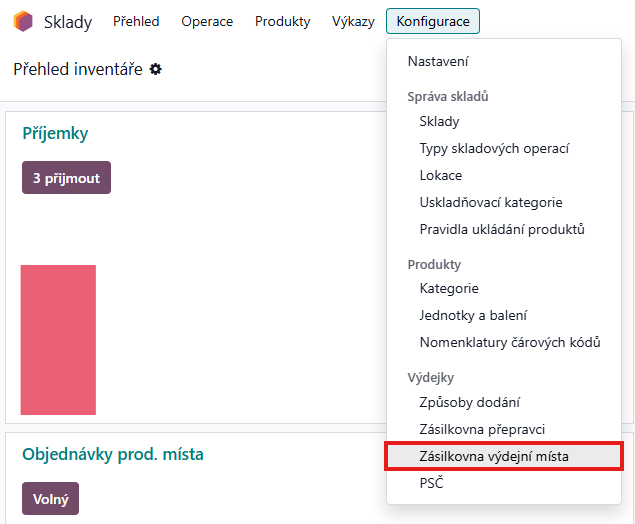
Task: Click the red bar in Příjemky chart
Action: [58, 339]
